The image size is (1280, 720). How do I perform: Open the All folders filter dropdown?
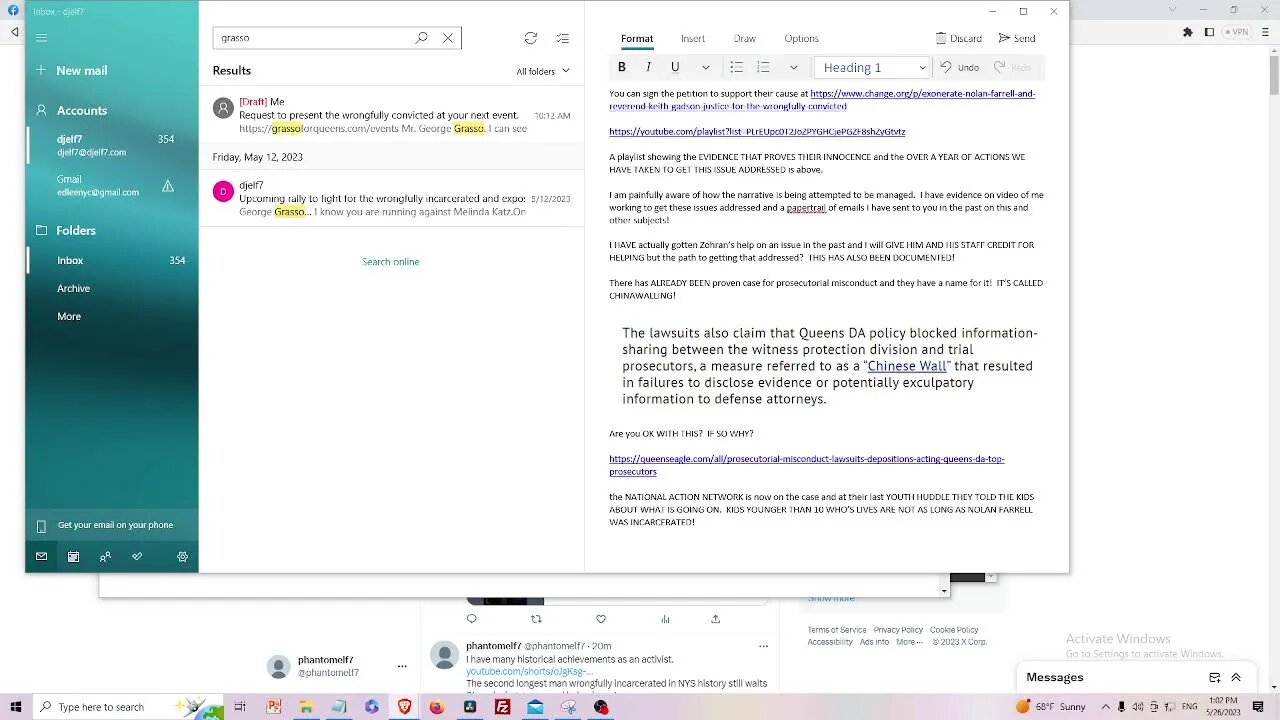tap(543, 71)
